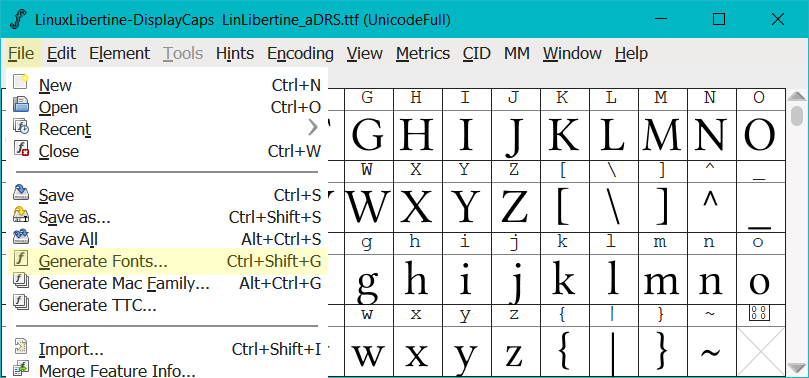Select the lowercase j glyph cell
Viewport: 809px width, 378px height.
coord(515,279)
